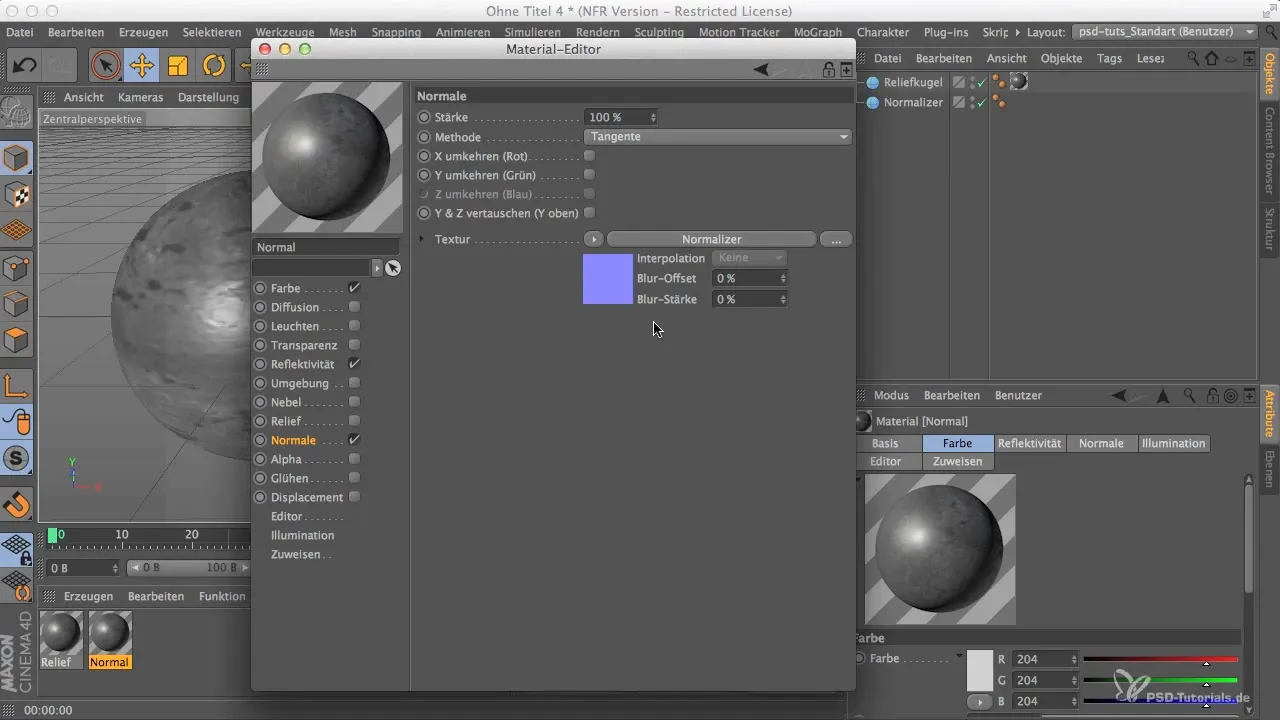The image size is (1280, 720).
Task: Enable the Leuchten channel checkbox
Action: point(354,326)
